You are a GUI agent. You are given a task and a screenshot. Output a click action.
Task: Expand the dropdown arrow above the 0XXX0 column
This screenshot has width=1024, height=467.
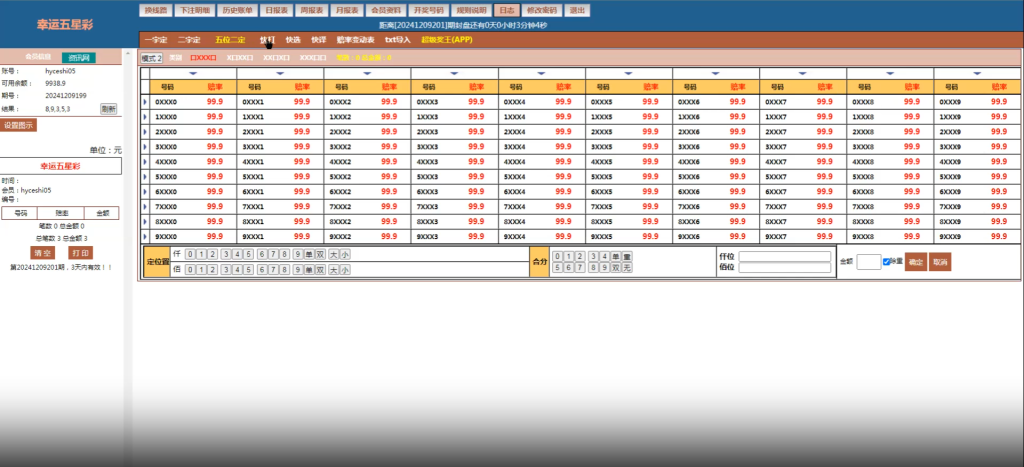[x=193, y=73]
